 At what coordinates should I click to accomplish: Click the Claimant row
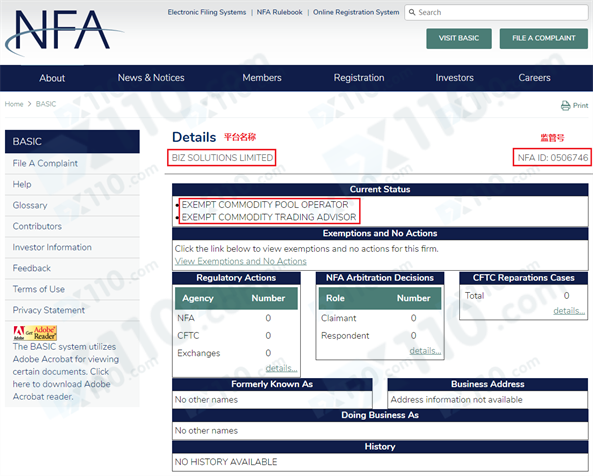(x=380, y=318)
